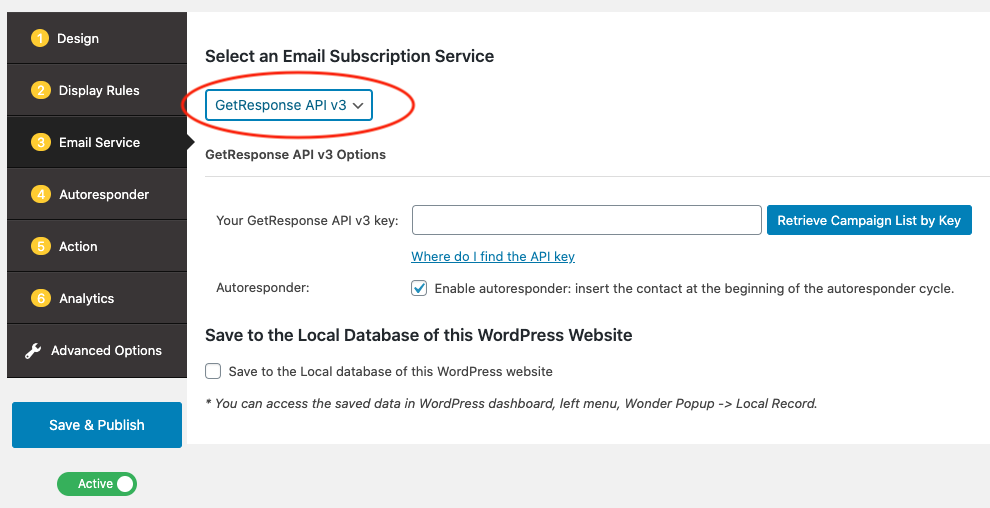Click the Advanced Options wrench icon
The image size is (990, 508).
[33, 351]
